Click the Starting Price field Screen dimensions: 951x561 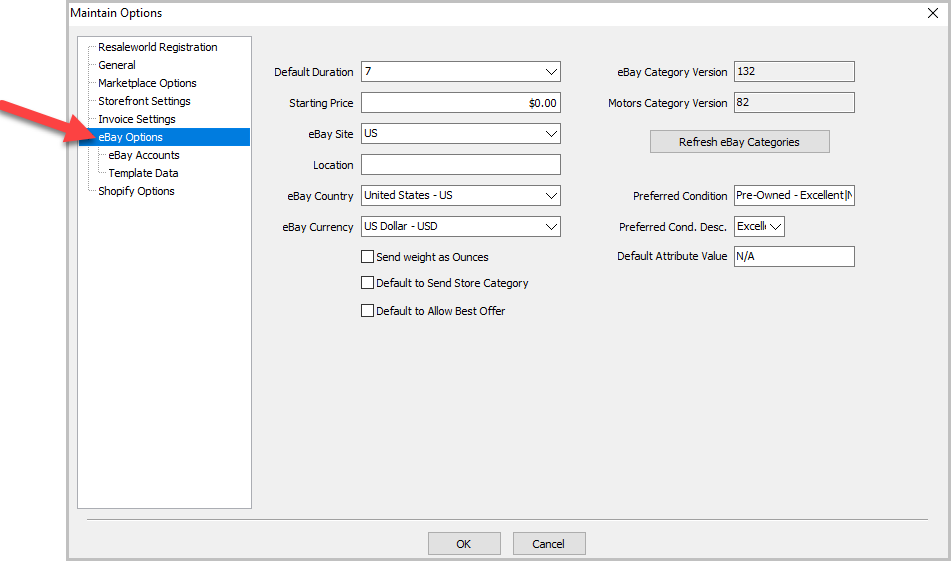click(461, 102)
